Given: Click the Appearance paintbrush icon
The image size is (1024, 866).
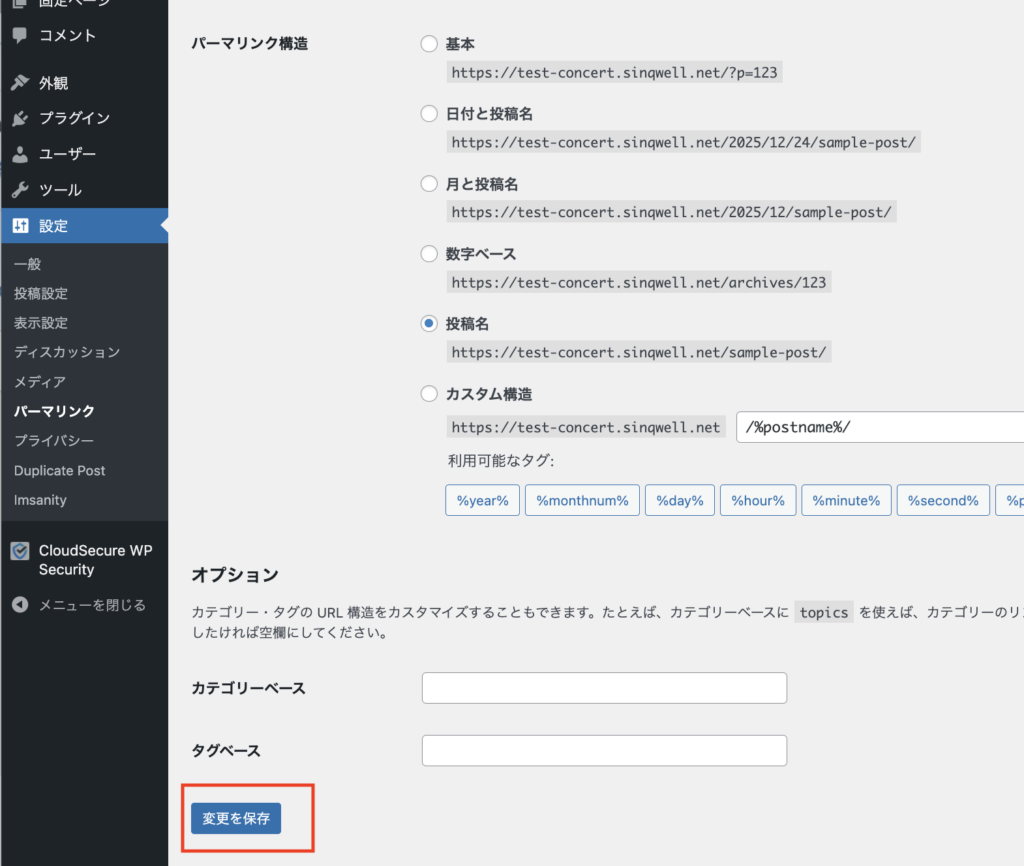Looking at the screenshot, I should (20, 83).
